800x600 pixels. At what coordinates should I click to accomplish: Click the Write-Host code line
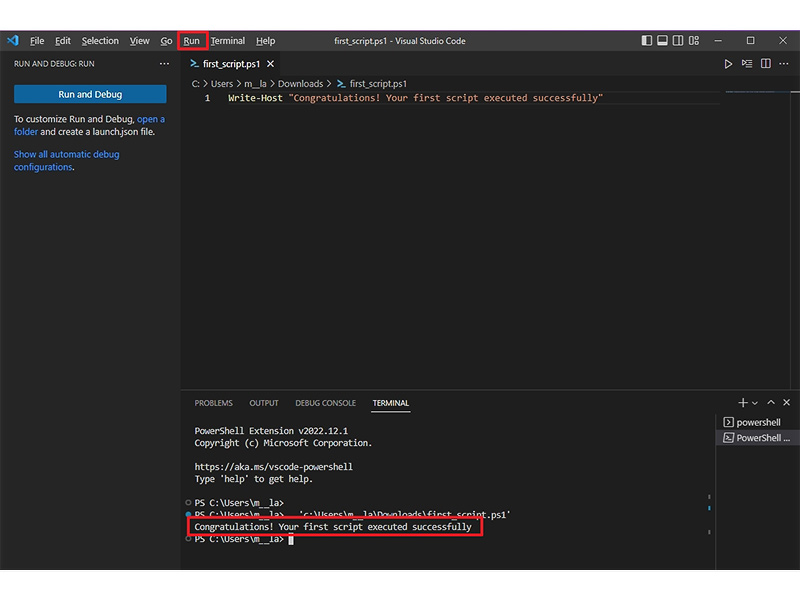[415, 98]
